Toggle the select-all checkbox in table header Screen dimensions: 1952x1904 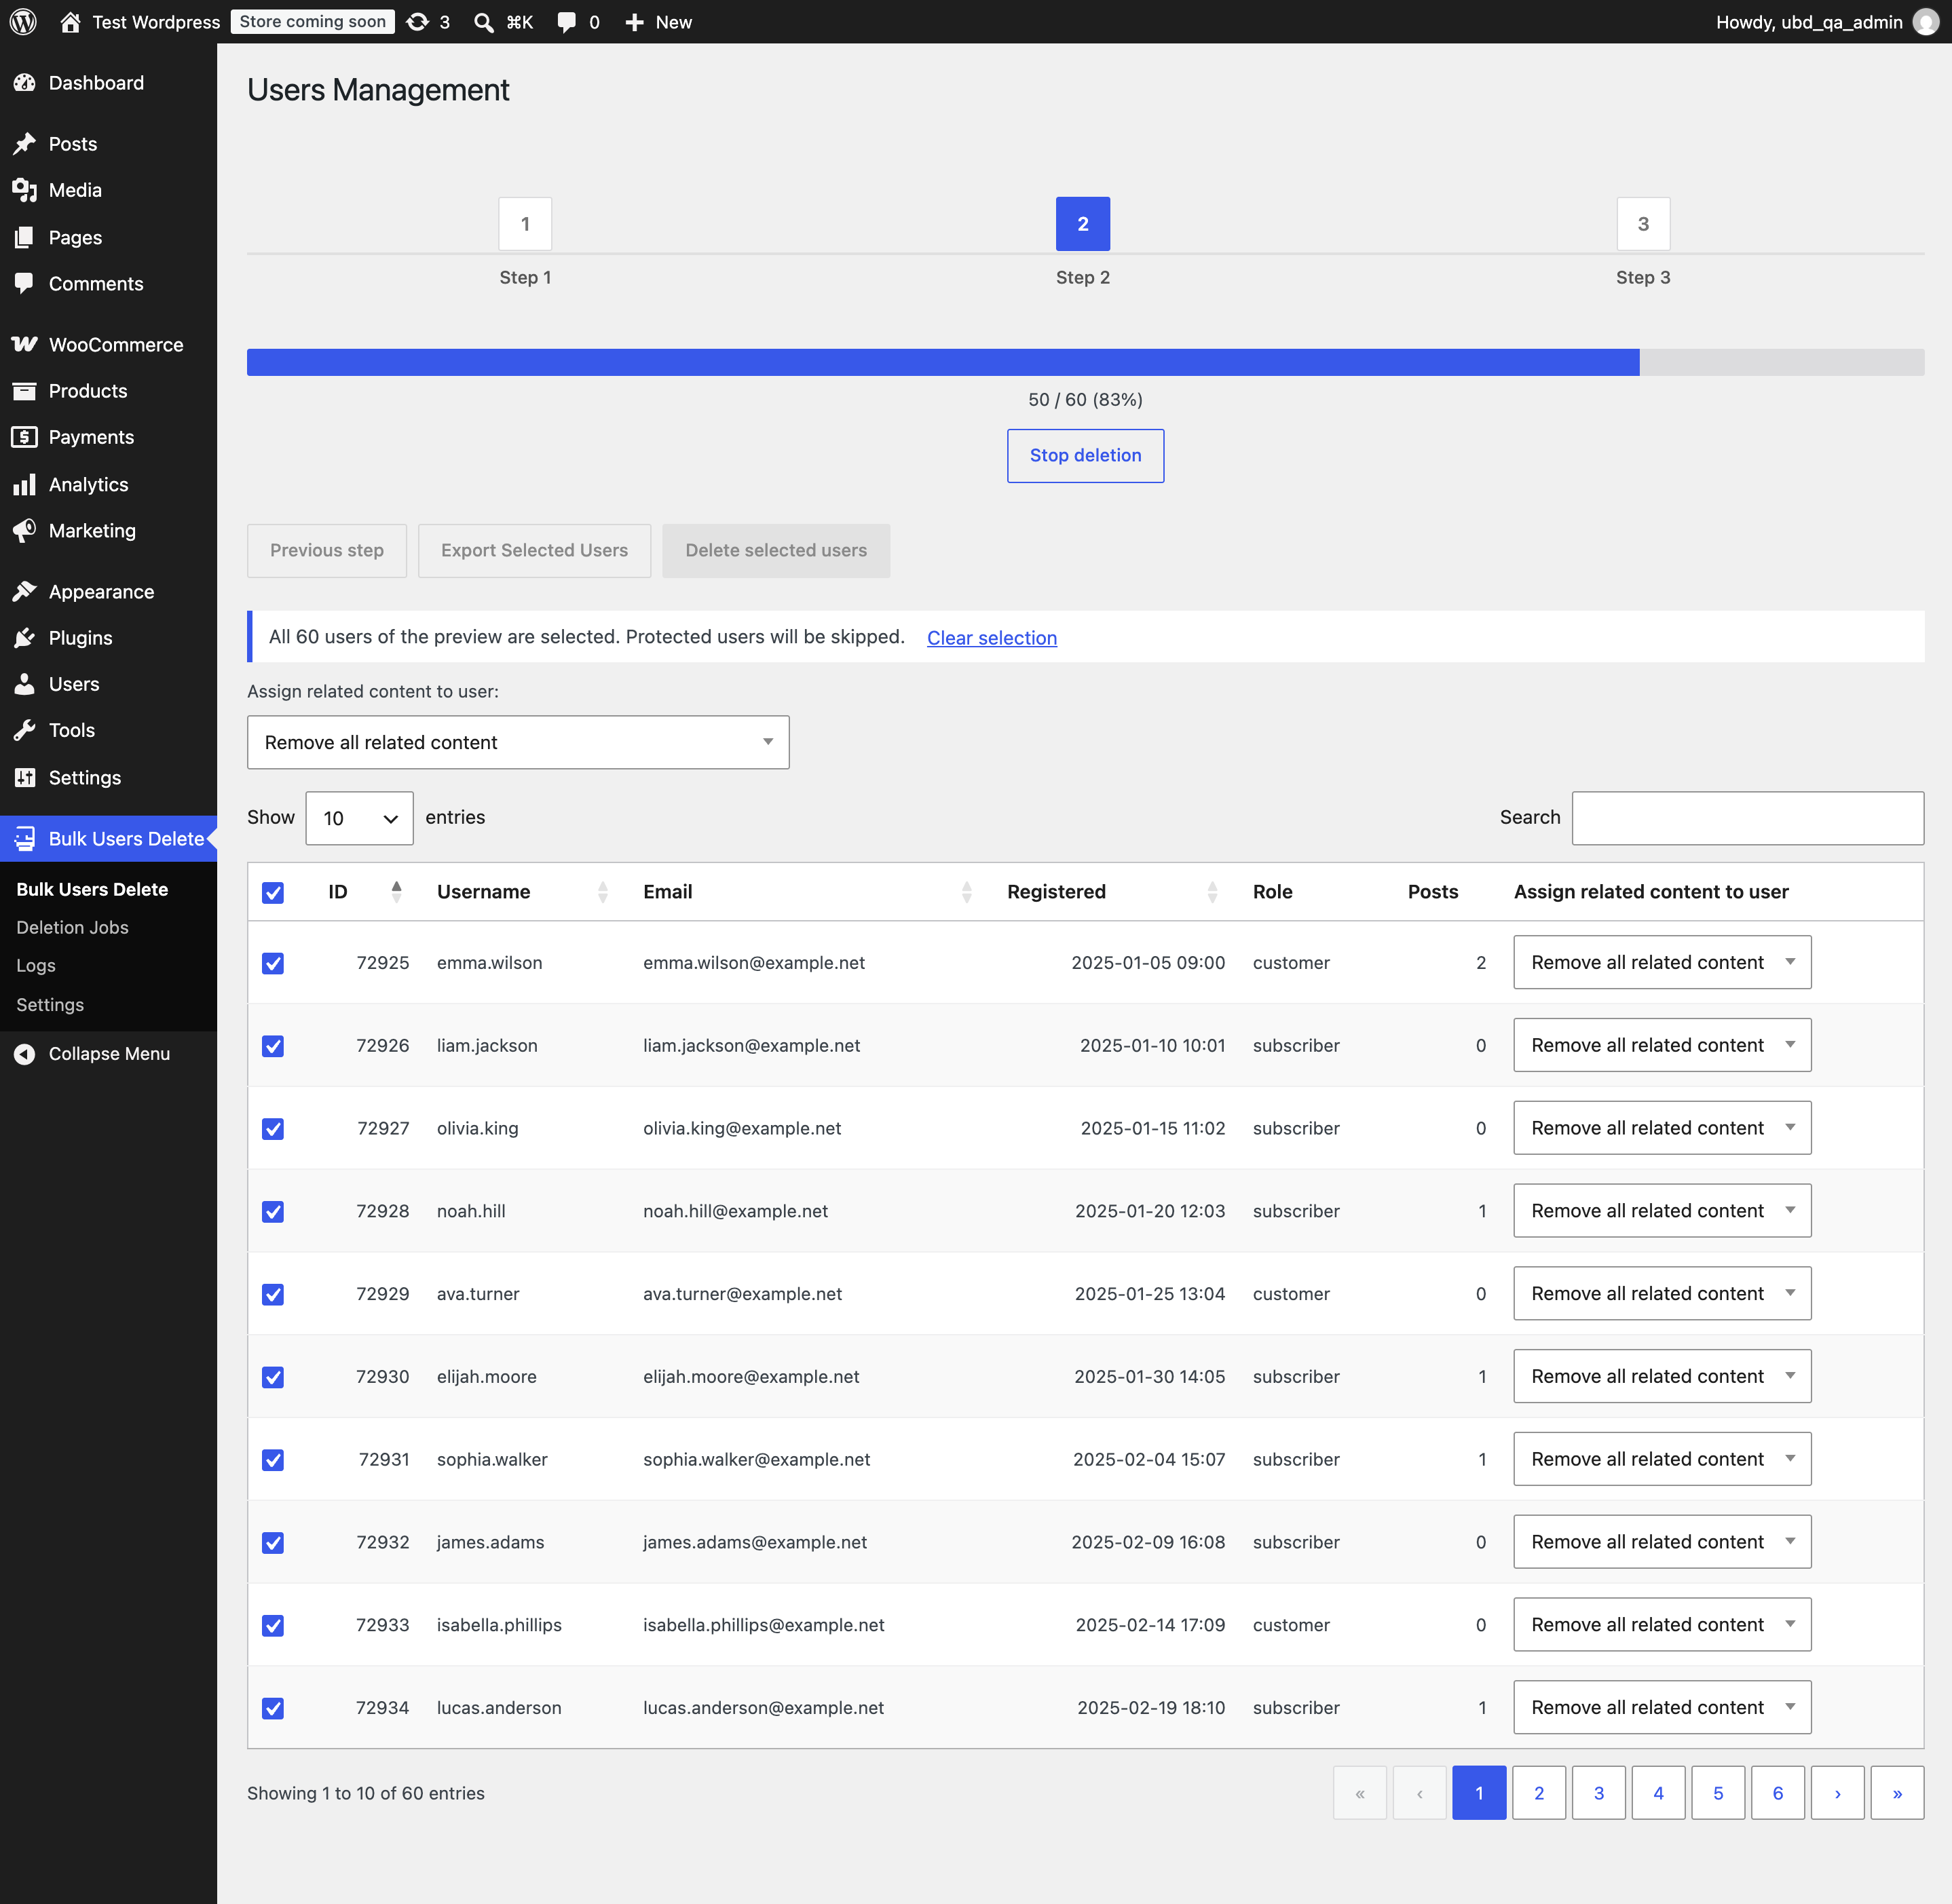point(273,893)
